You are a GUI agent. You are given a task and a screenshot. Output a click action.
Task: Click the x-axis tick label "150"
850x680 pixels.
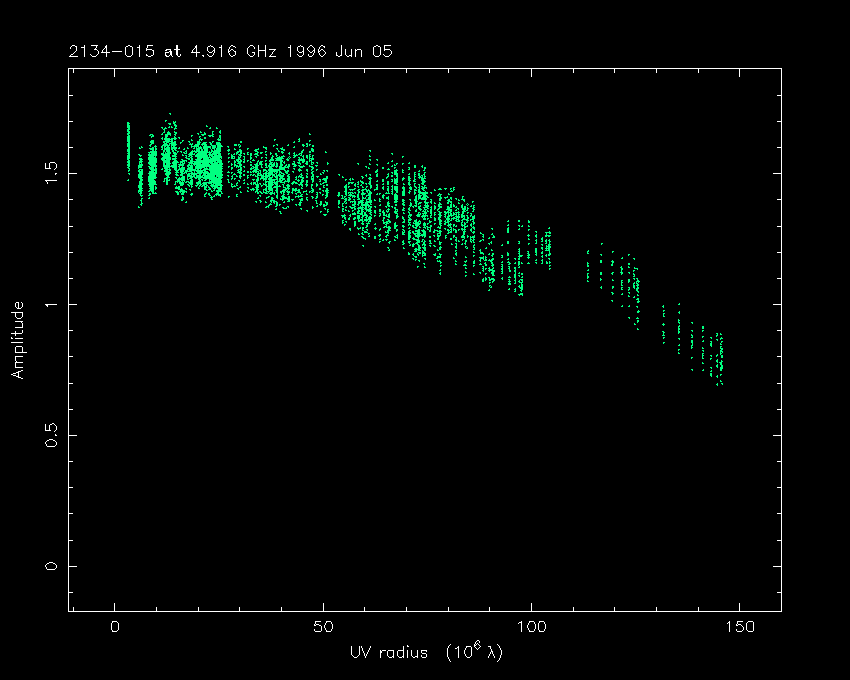[738, 626]
